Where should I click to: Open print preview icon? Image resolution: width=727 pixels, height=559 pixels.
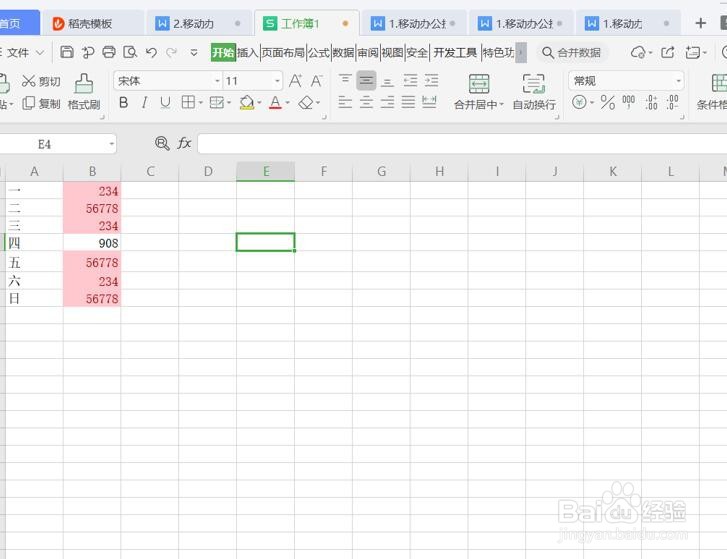pos(130,52)
